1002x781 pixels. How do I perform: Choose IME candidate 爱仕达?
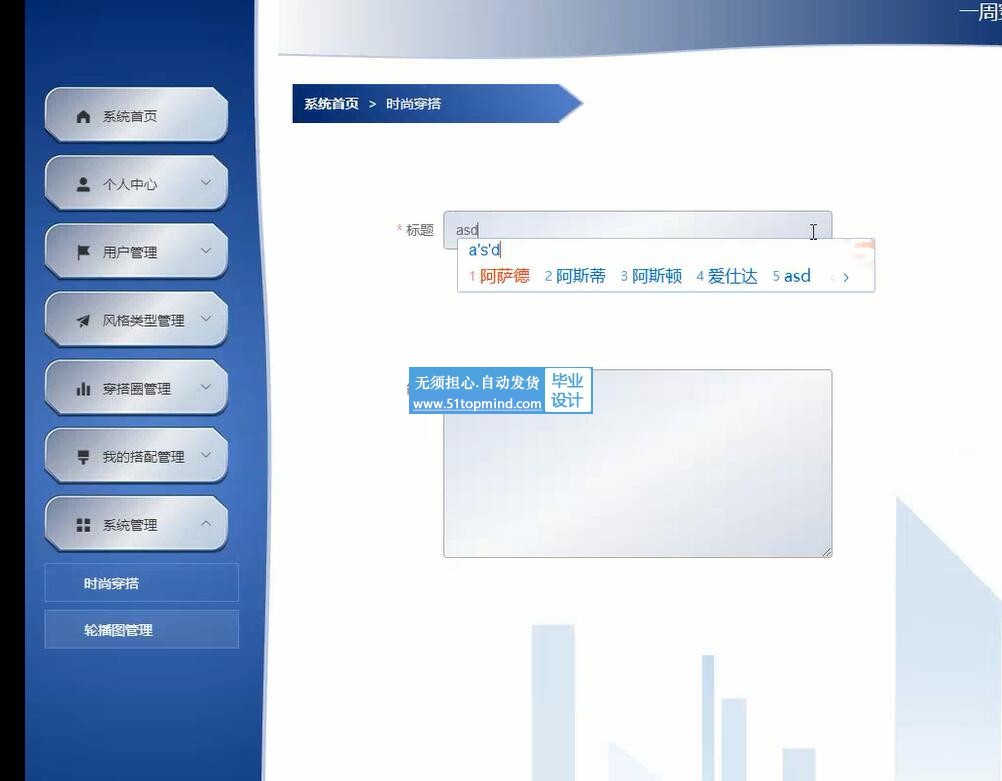pos(727,276)
